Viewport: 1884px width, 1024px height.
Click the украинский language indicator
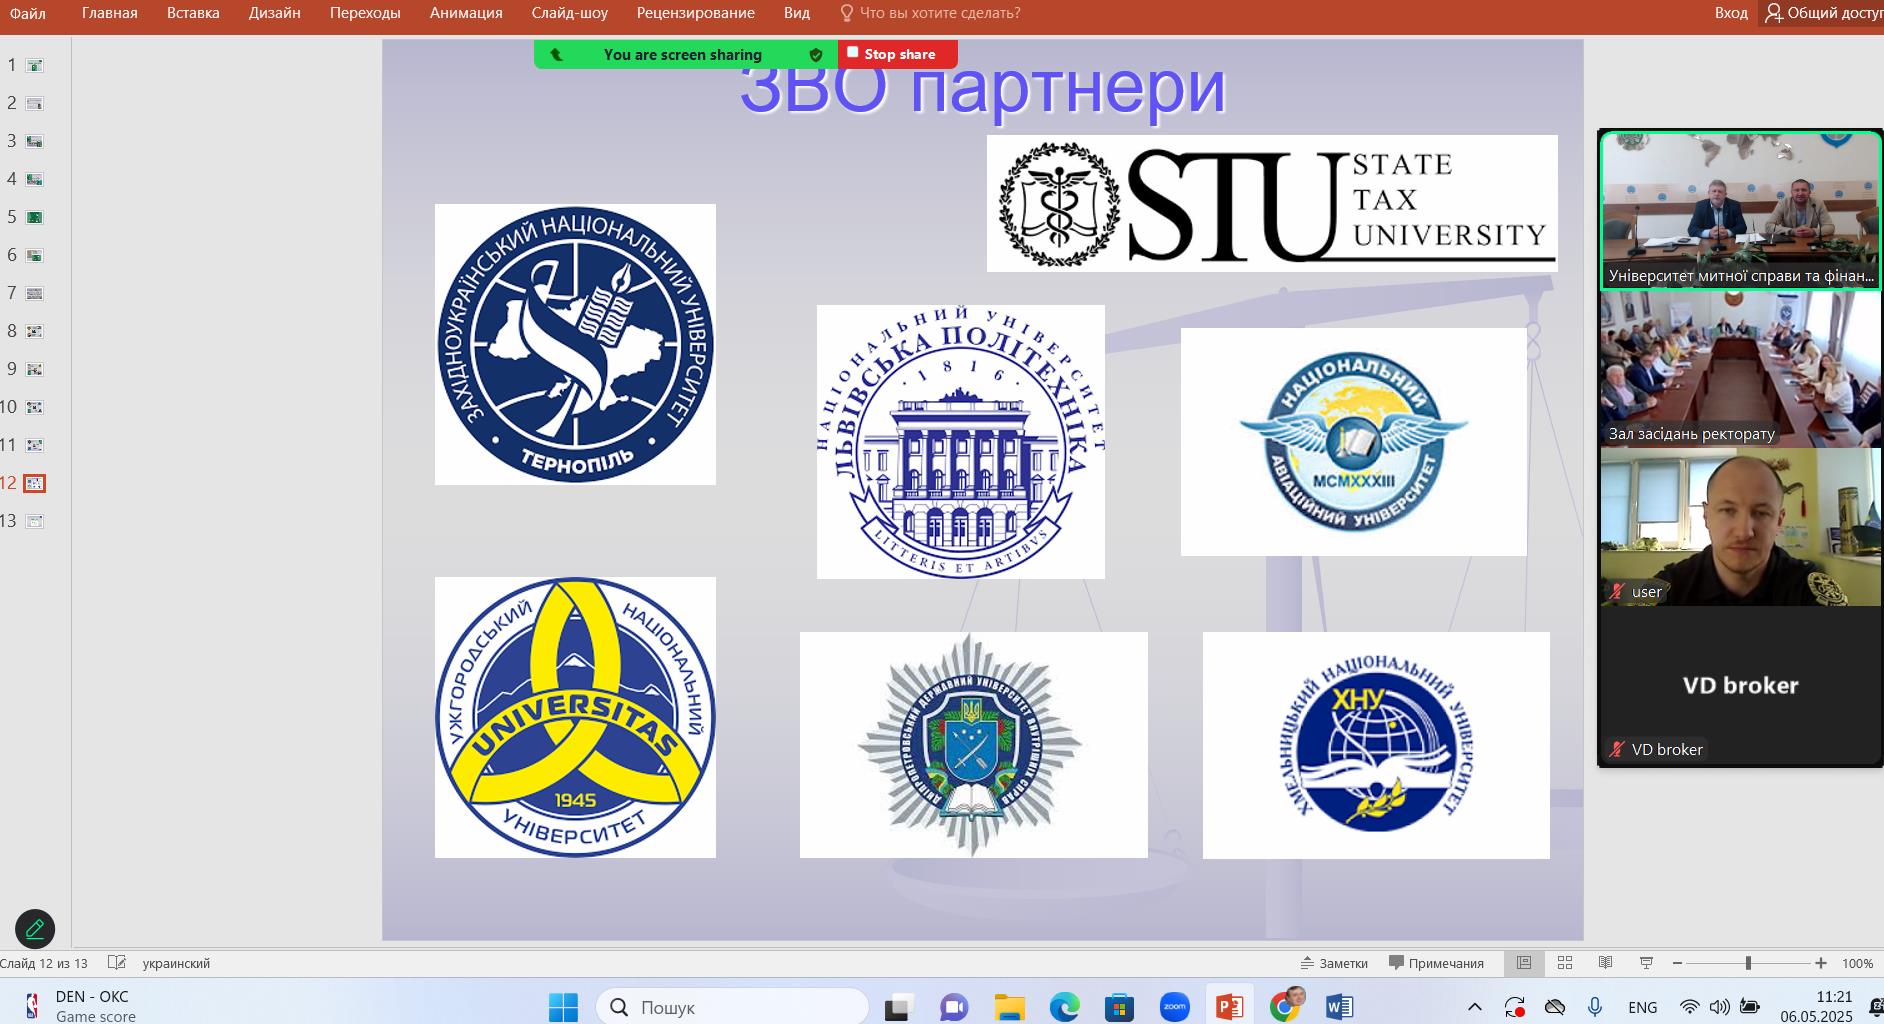click(x=176, y=963)
